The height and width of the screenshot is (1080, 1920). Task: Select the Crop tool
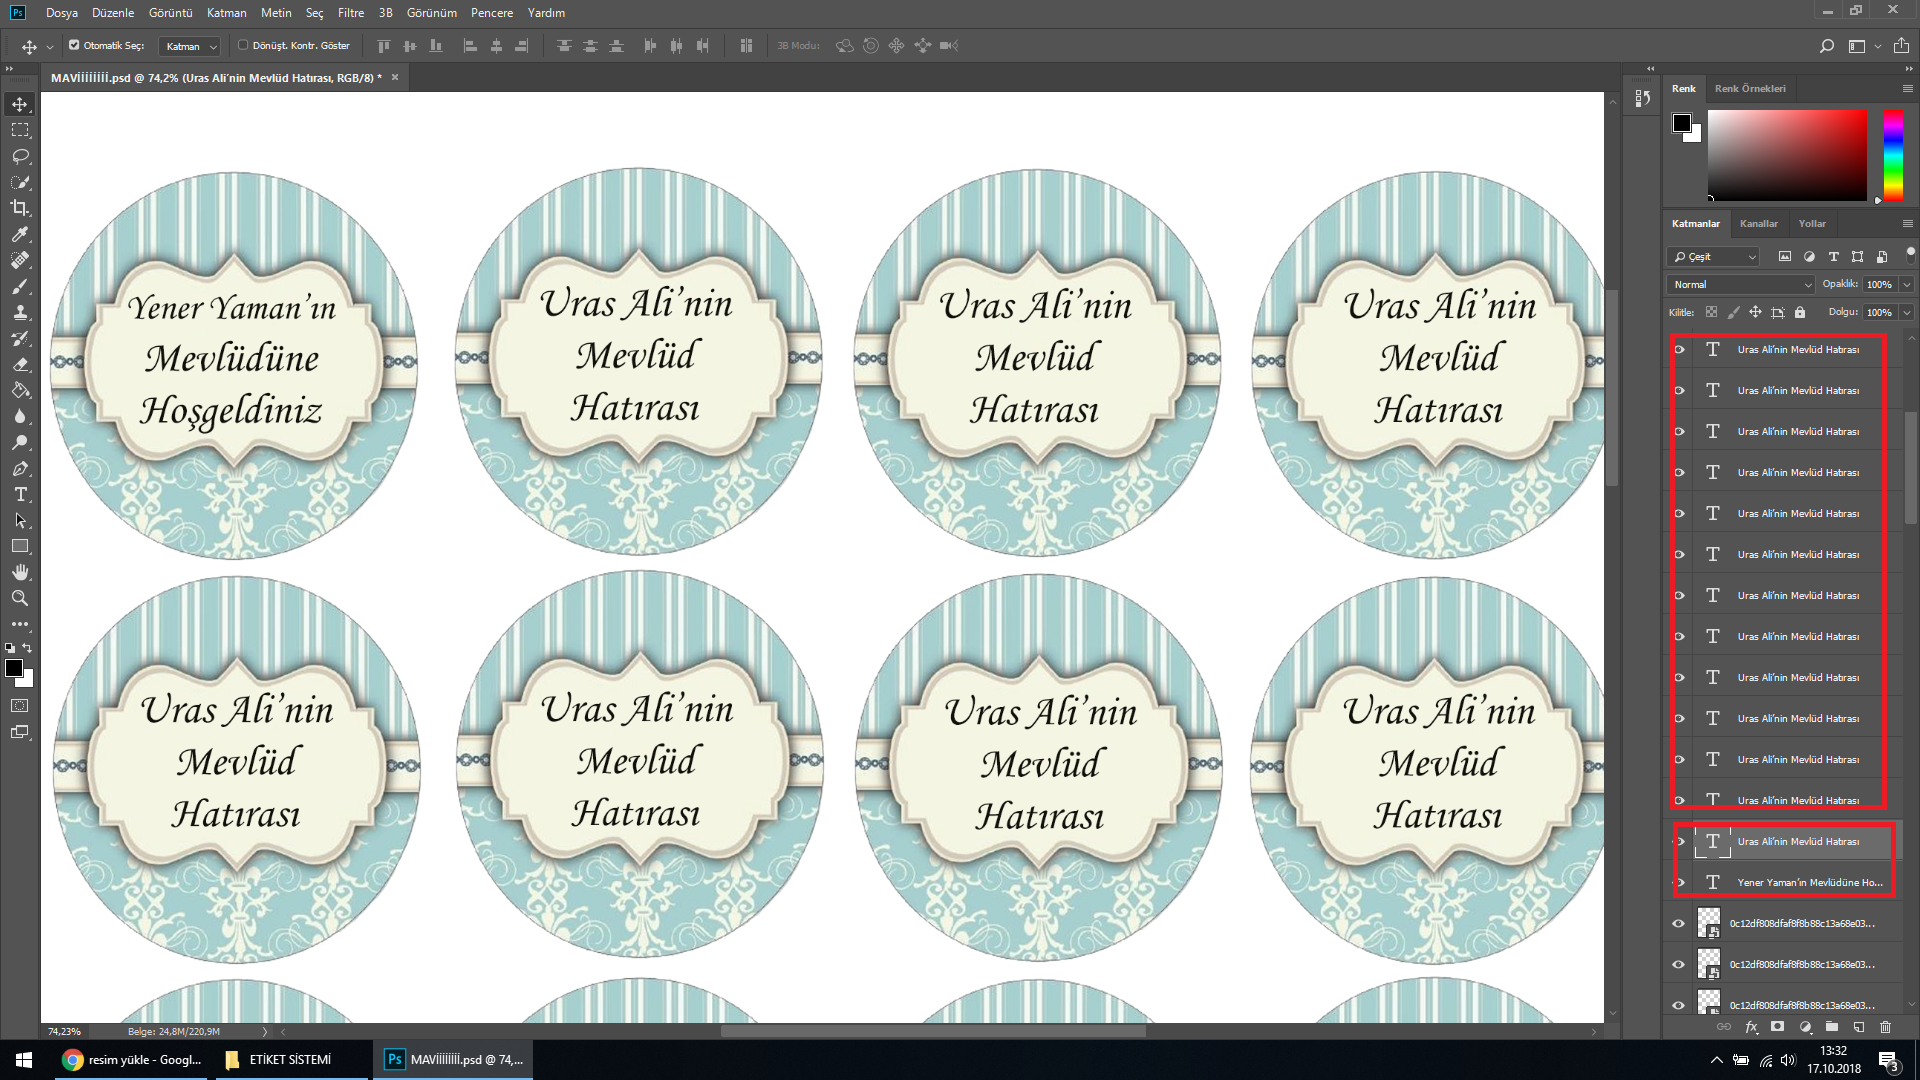20,208
